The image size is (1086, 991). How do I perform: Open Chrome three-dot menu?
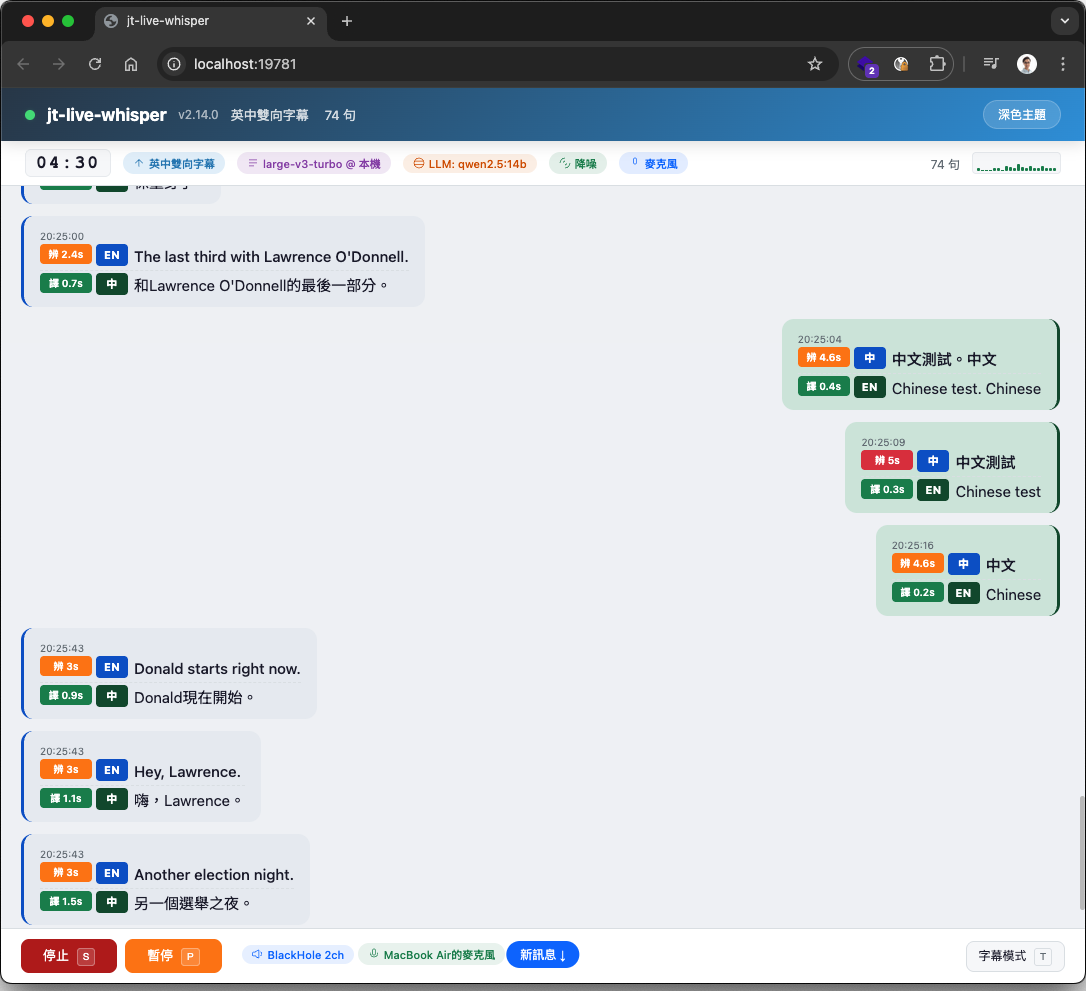[1062, 64]
